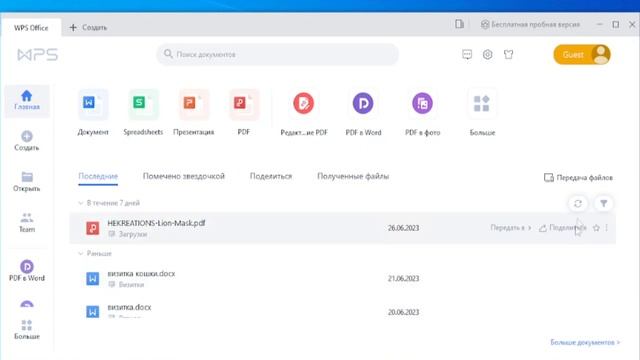Image resolution: width=640 pixels, height=360 pixels.
Task: Open визитка.docx file
Action: coord(129,307)
